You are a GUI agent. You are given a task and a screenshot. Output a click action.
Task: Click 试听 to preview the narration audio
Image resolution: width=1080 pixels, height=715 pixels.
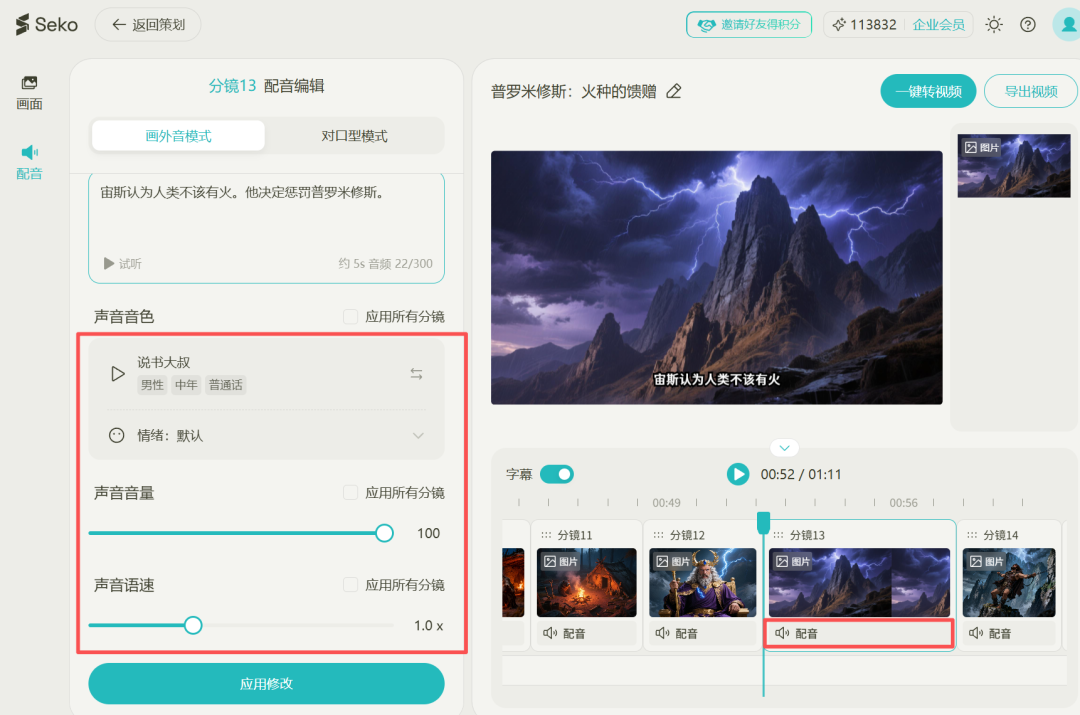click(122, 263)
